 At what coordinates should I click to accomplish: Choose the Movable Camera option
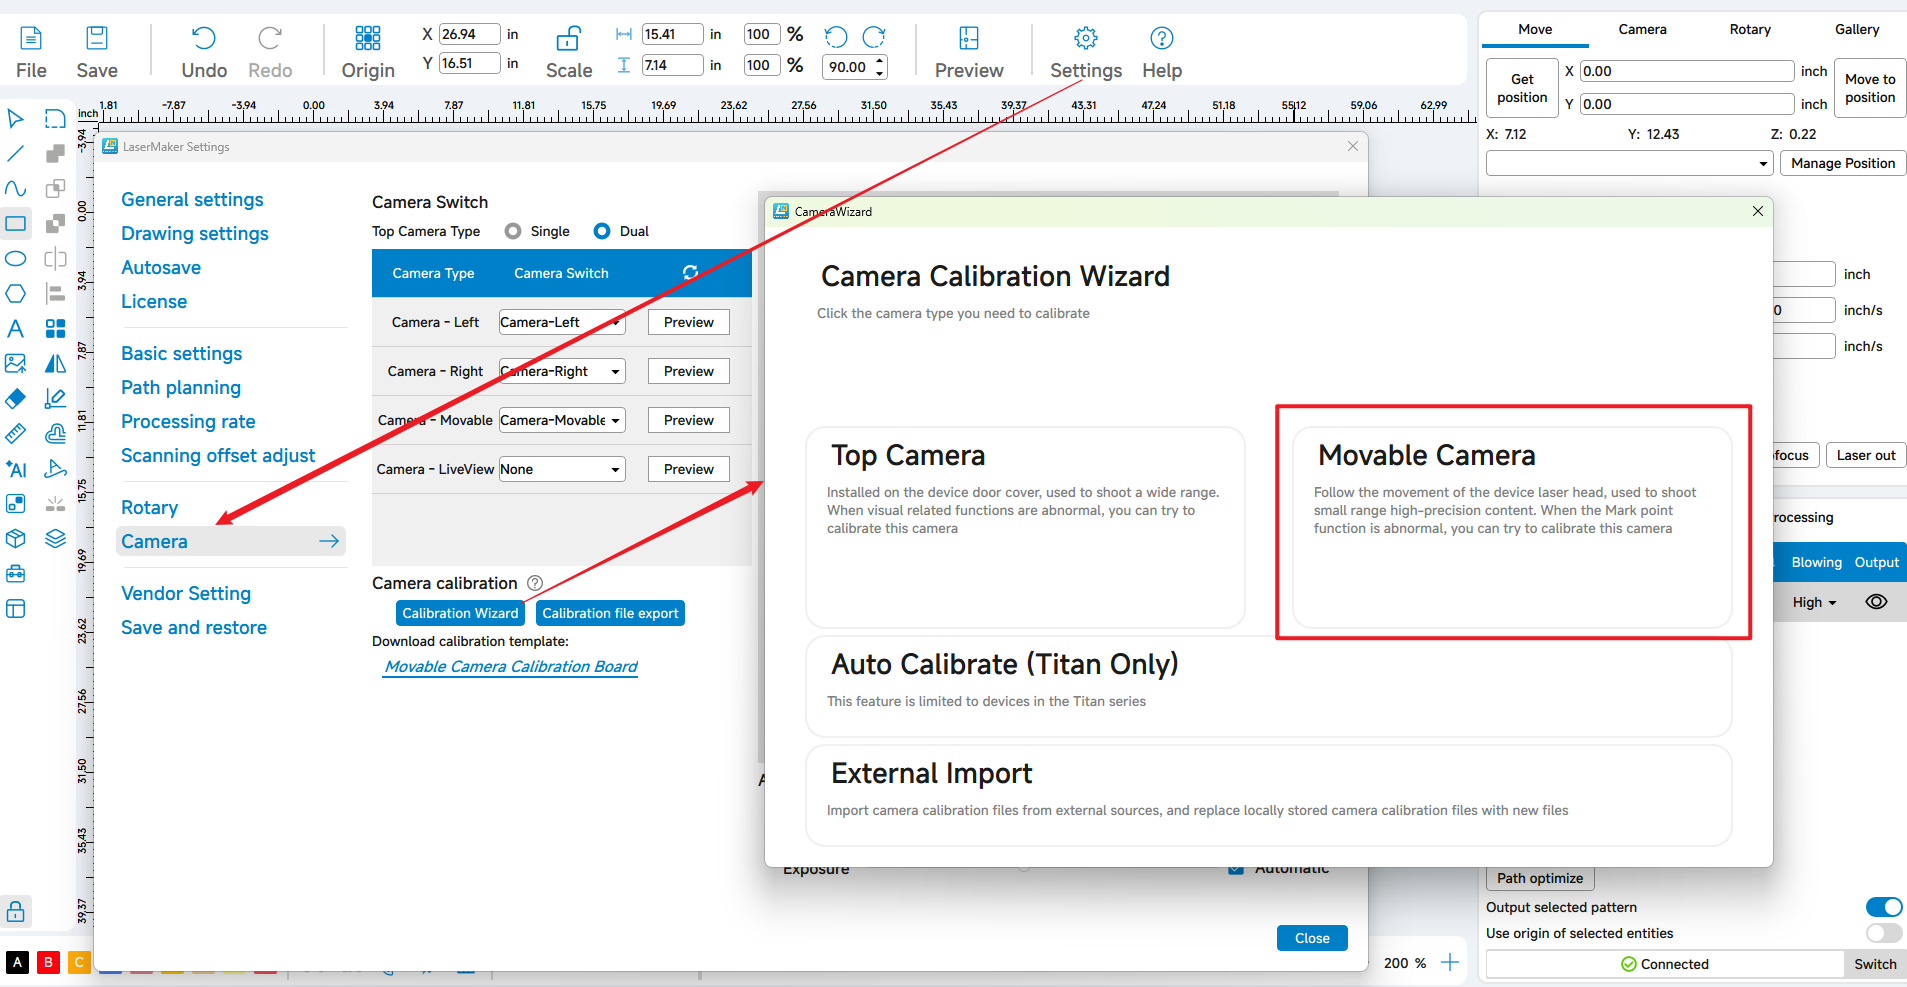1512,527
